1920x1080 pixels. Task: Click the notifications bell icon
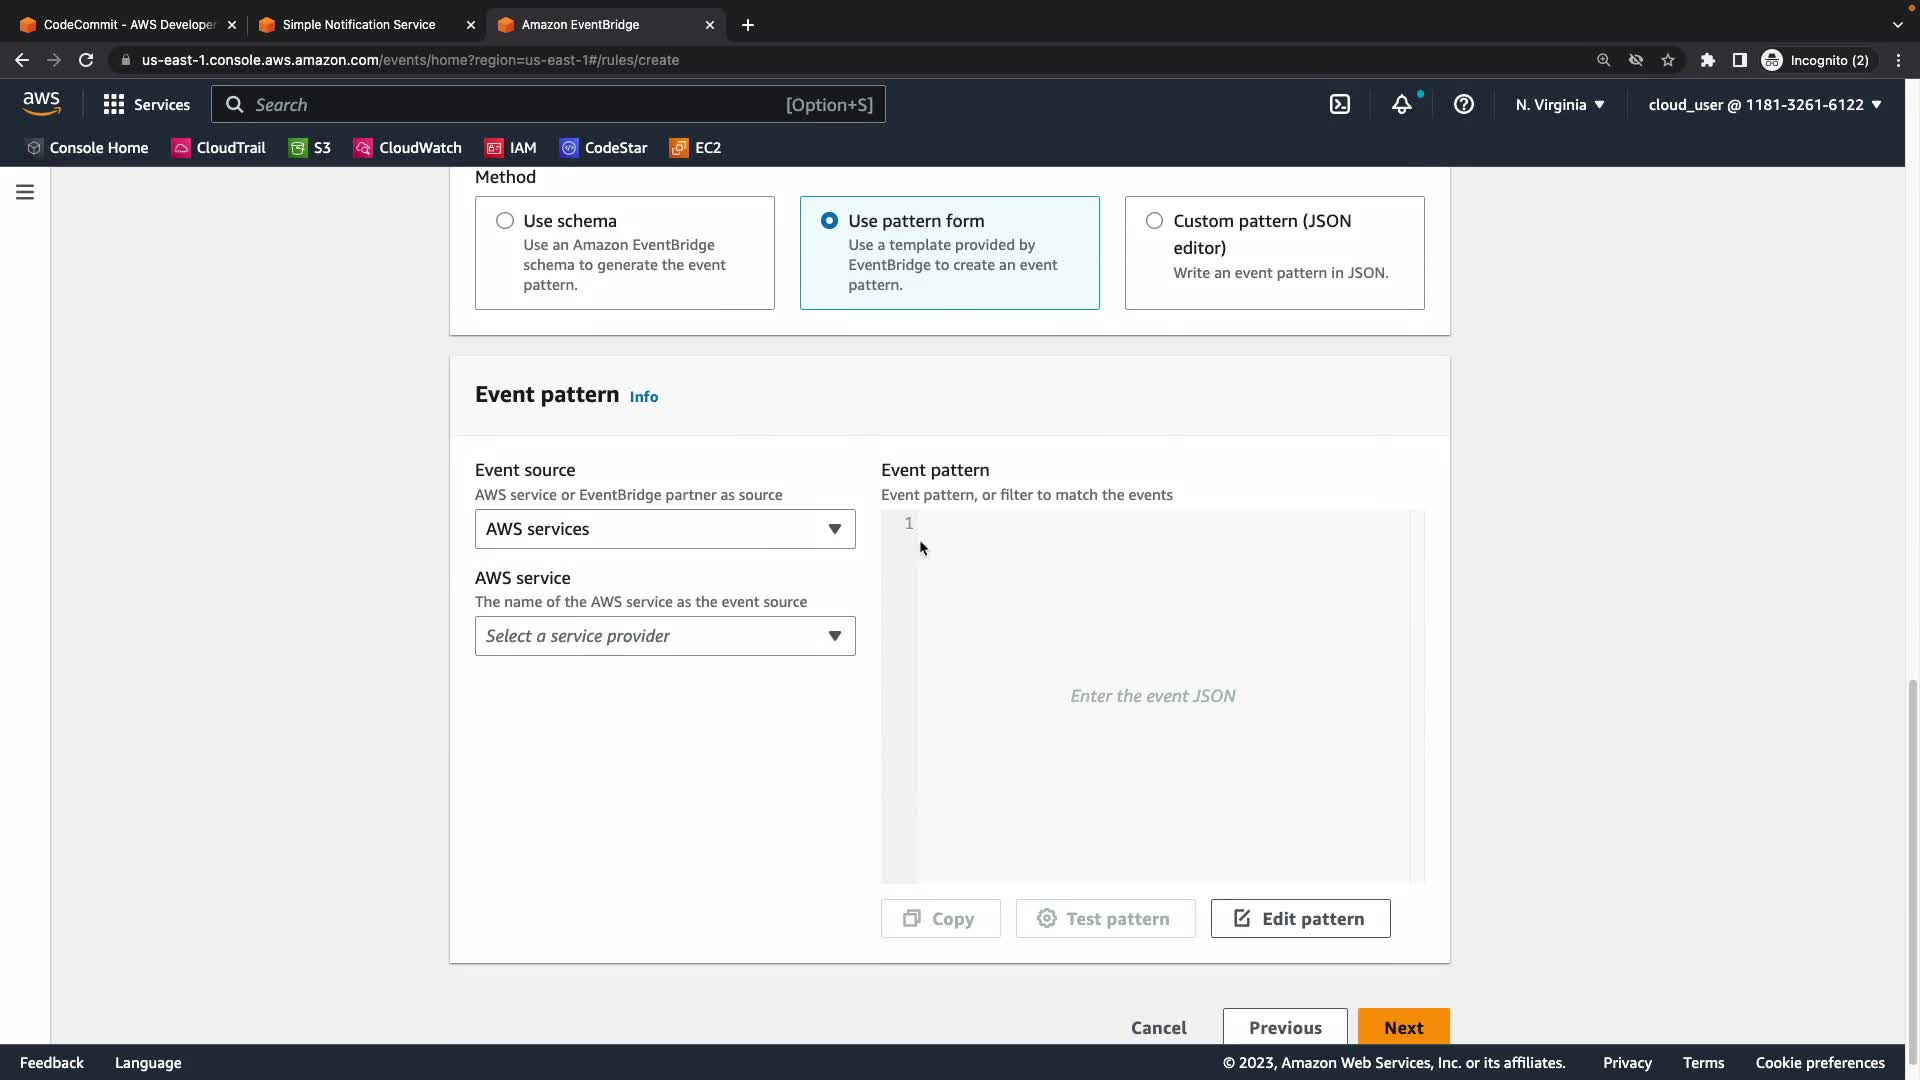pos(1402,104)
